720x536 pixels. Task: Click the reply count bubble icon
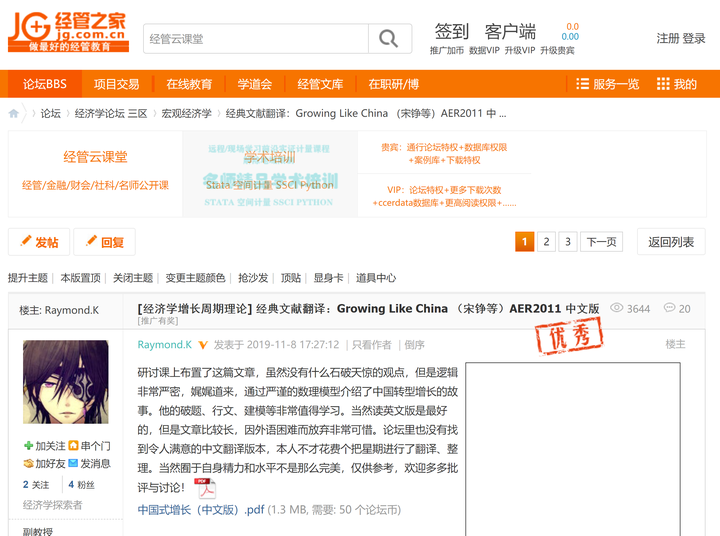coord(669,308)
